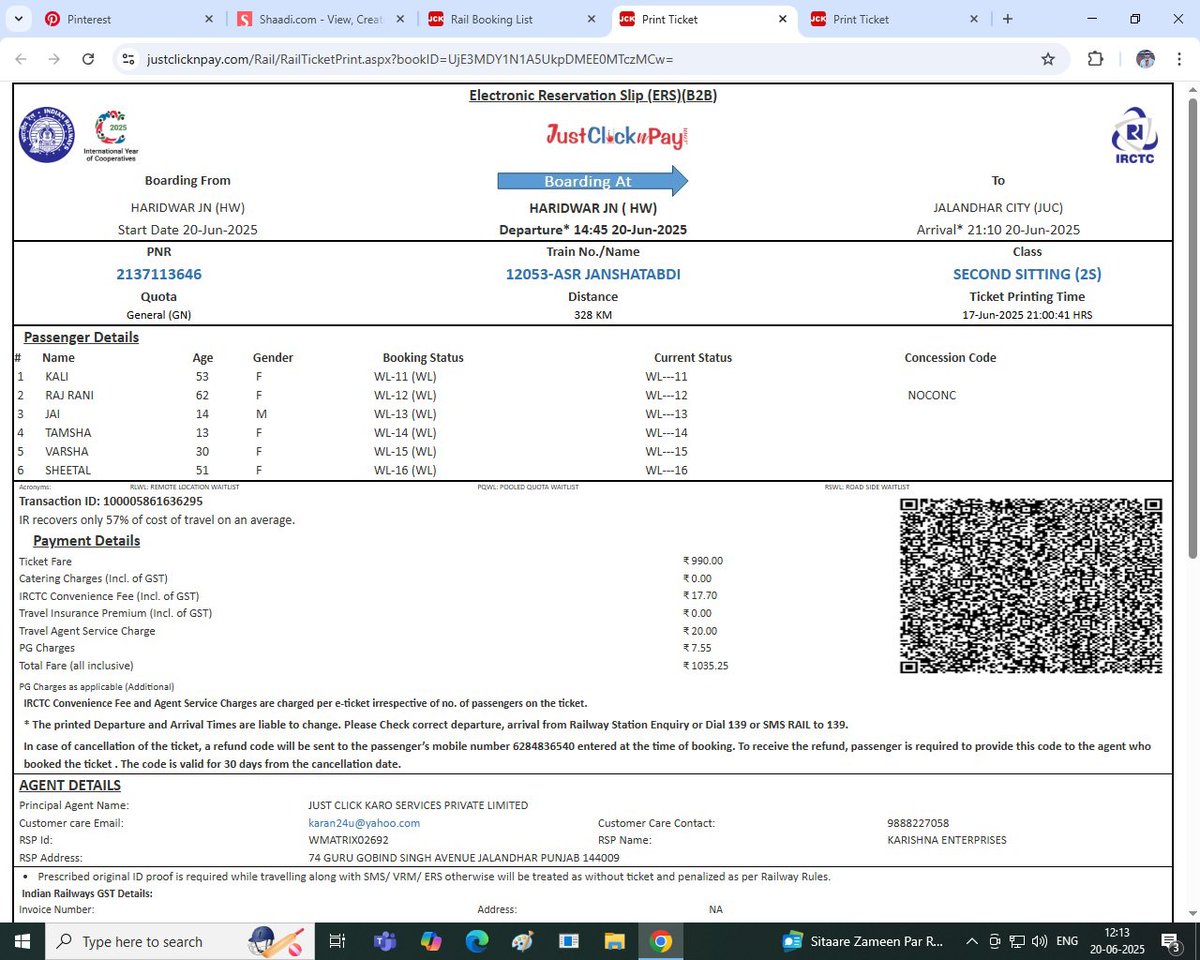Select the last Print Ticket tab

895,19
